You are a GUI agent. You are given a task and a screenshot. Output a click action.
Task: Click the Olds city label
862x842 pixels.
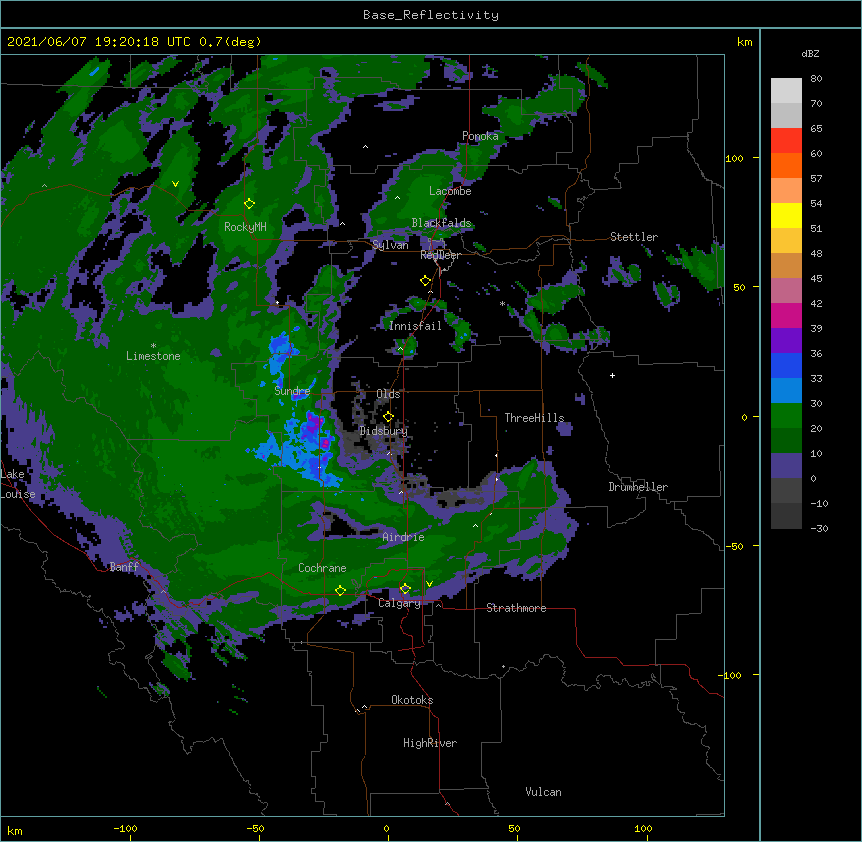[388, 394]
